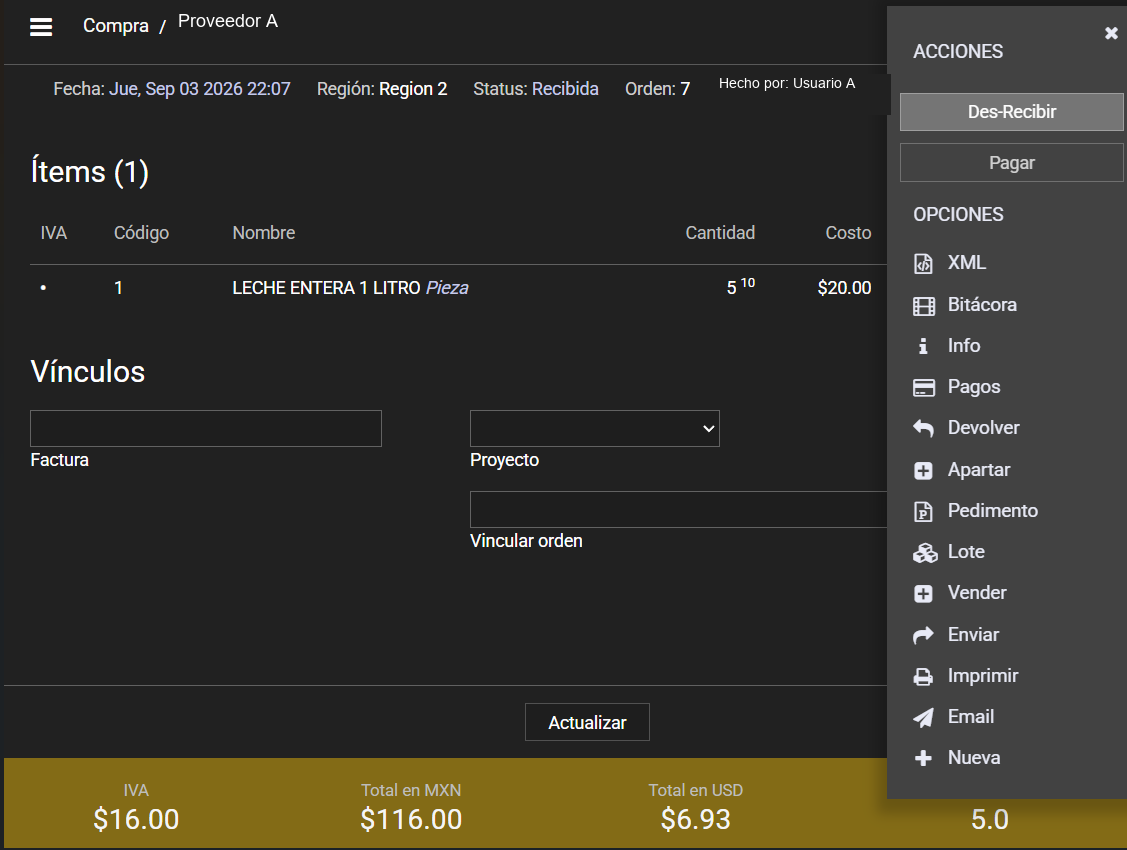Viewport: 1127px width, 850px height.
Task: Close the Acciones side panel
Action: point(1111,33)
